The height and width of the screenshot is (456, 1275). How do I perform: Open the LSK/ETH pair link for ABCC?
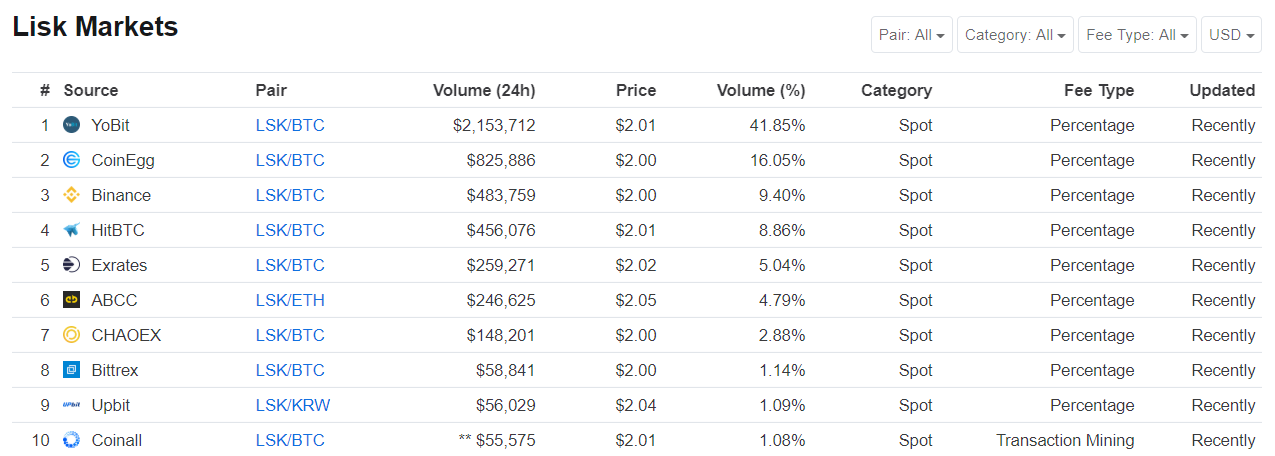(290, 300)
